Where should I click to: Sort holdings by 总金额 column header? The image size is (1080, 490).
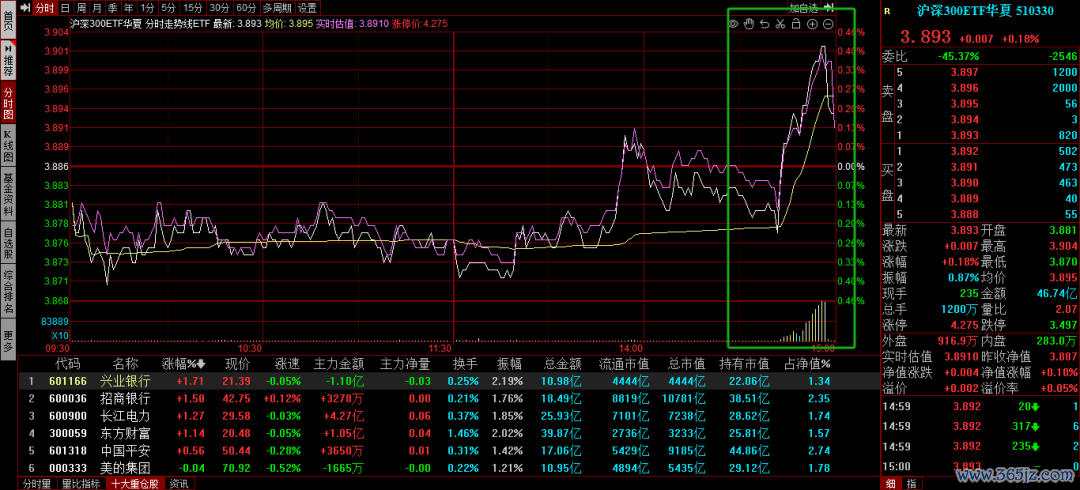(563, 364)
